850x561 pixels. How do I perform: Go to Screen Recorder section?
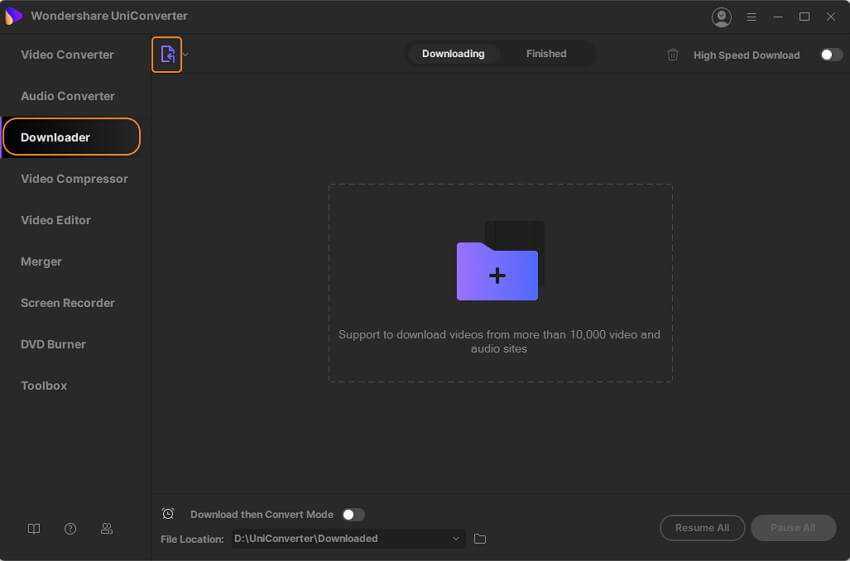pyautogui.click(x=67, y=303)
